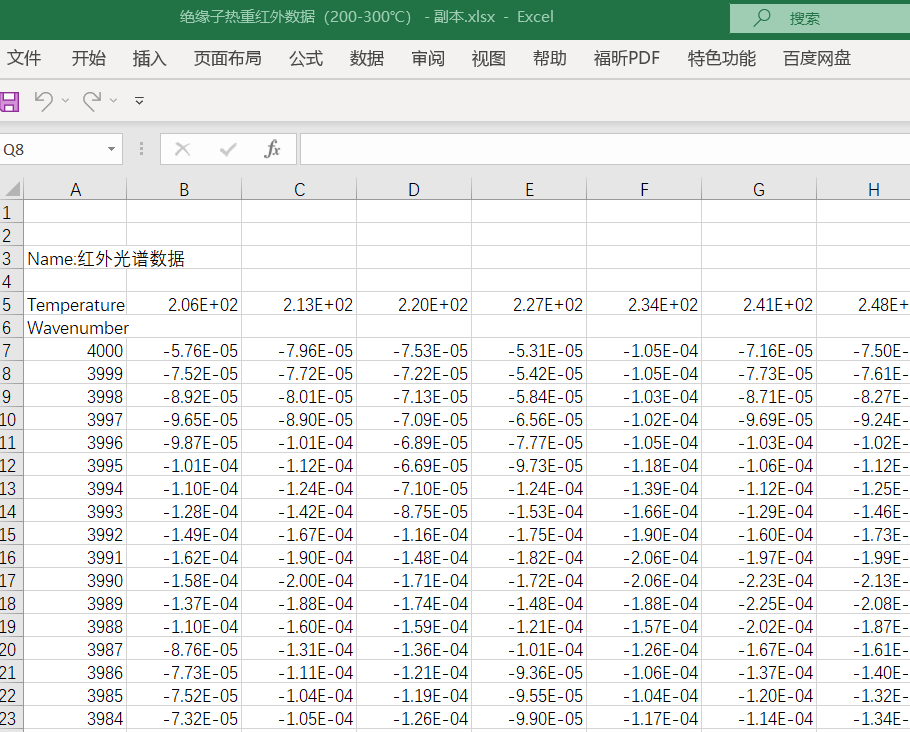
Task: Select cell -5.76E-05 in column B
Action: [184, 350]
